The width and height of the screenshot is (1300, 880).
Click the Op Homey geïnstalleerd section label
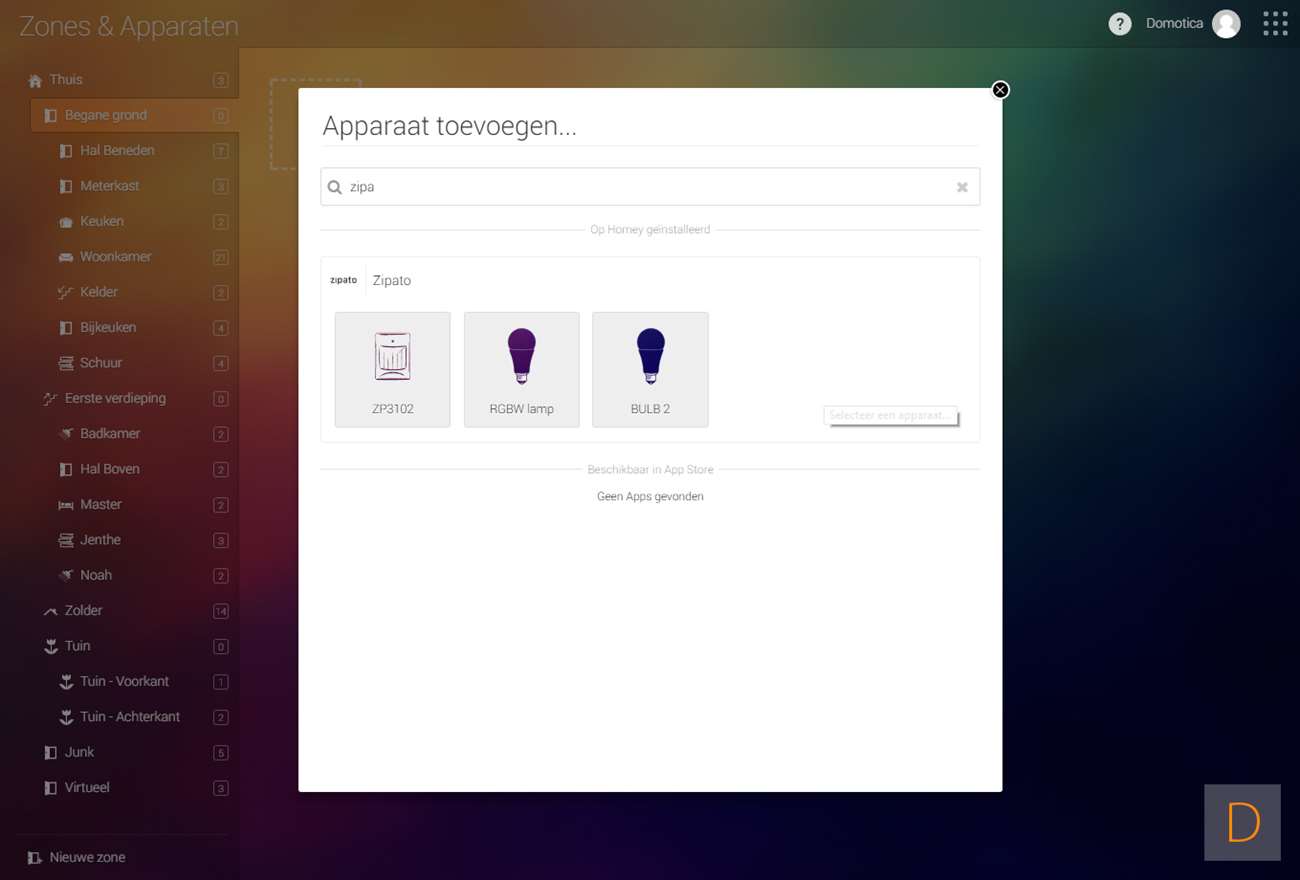[x=650, y=230]
